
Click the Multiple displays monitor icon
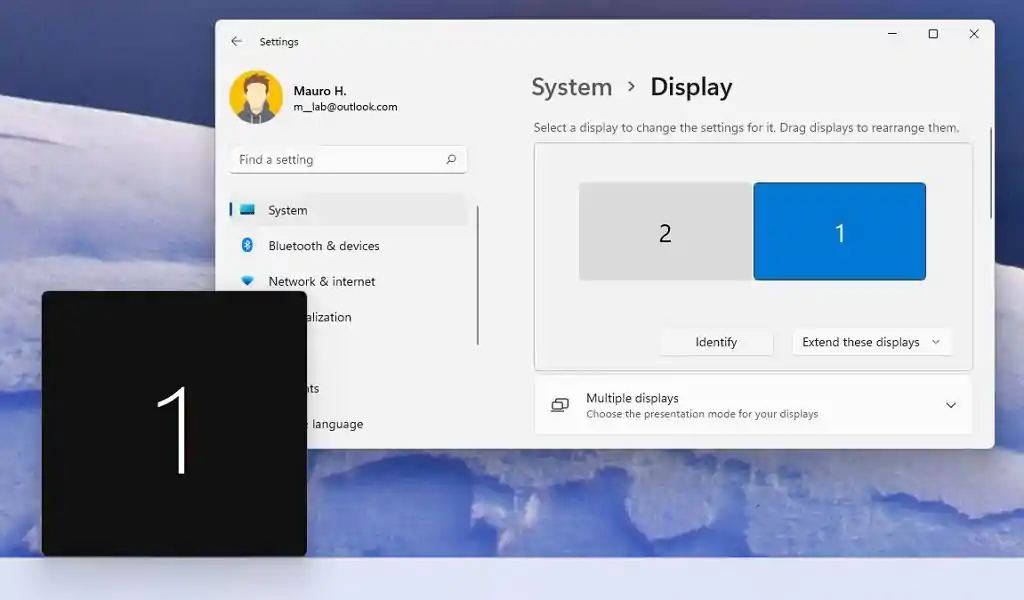point(560,405)
